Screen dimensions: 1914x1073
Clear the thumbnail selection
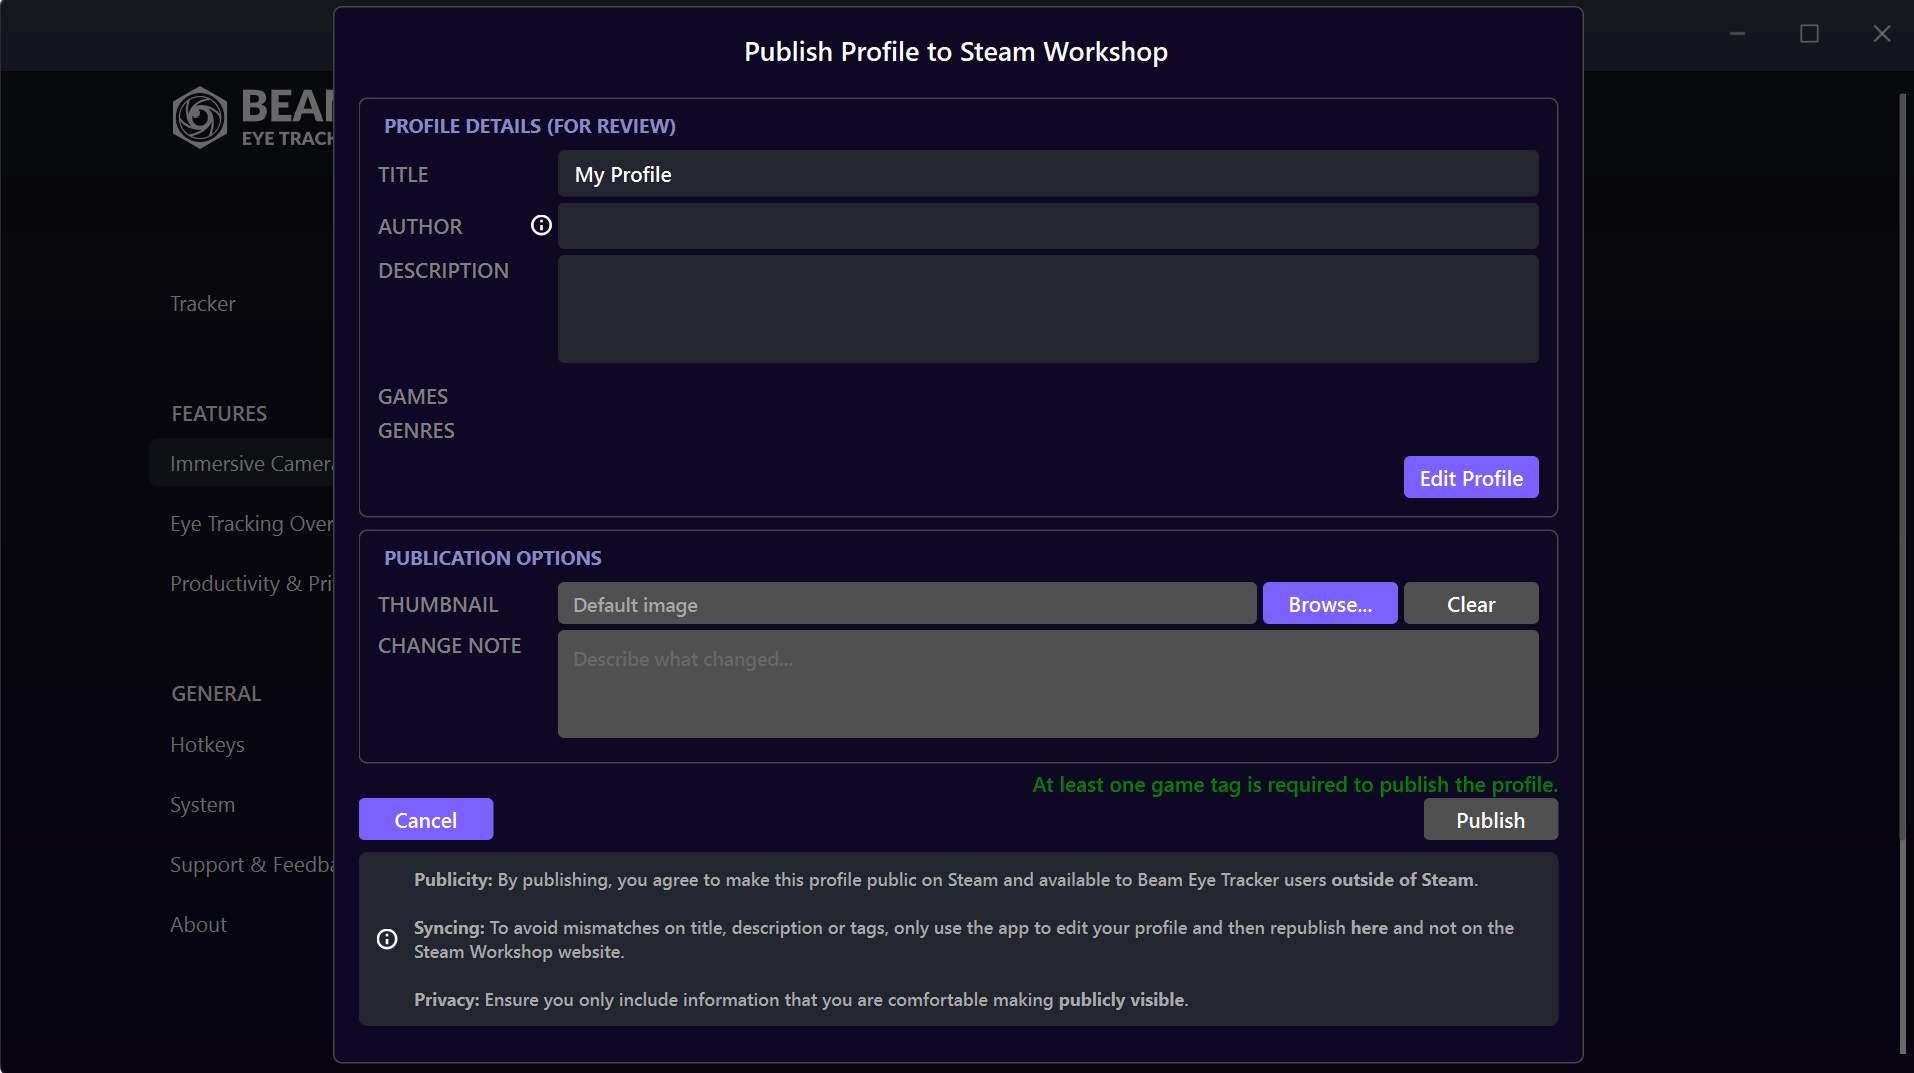(x=1471, y=604)
